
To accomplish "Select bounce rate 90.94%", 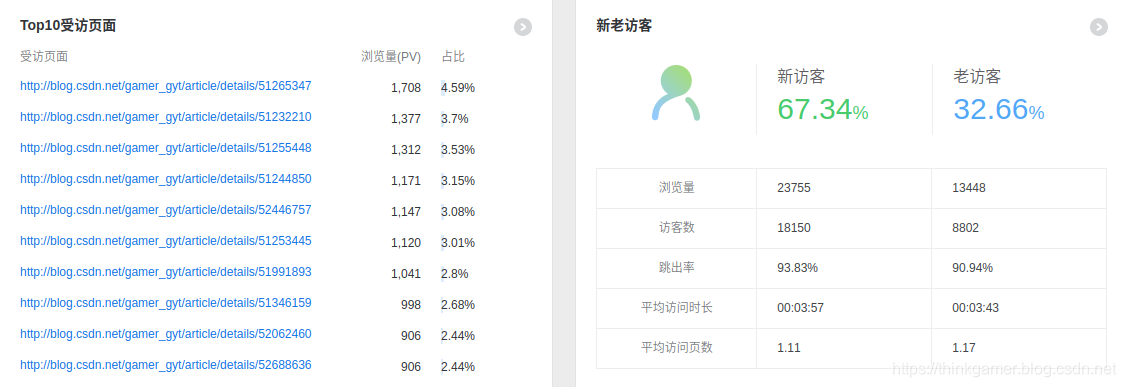I will coord(972,268).
